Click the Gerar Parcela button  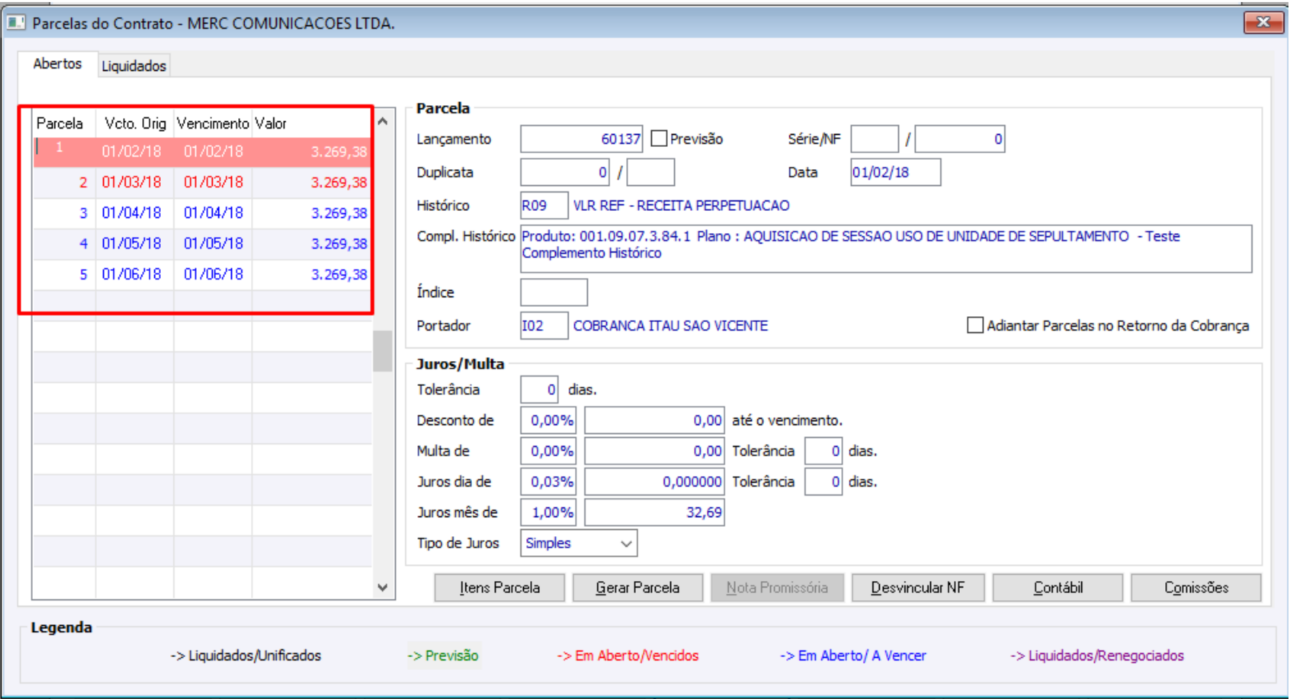pos(637,588)
